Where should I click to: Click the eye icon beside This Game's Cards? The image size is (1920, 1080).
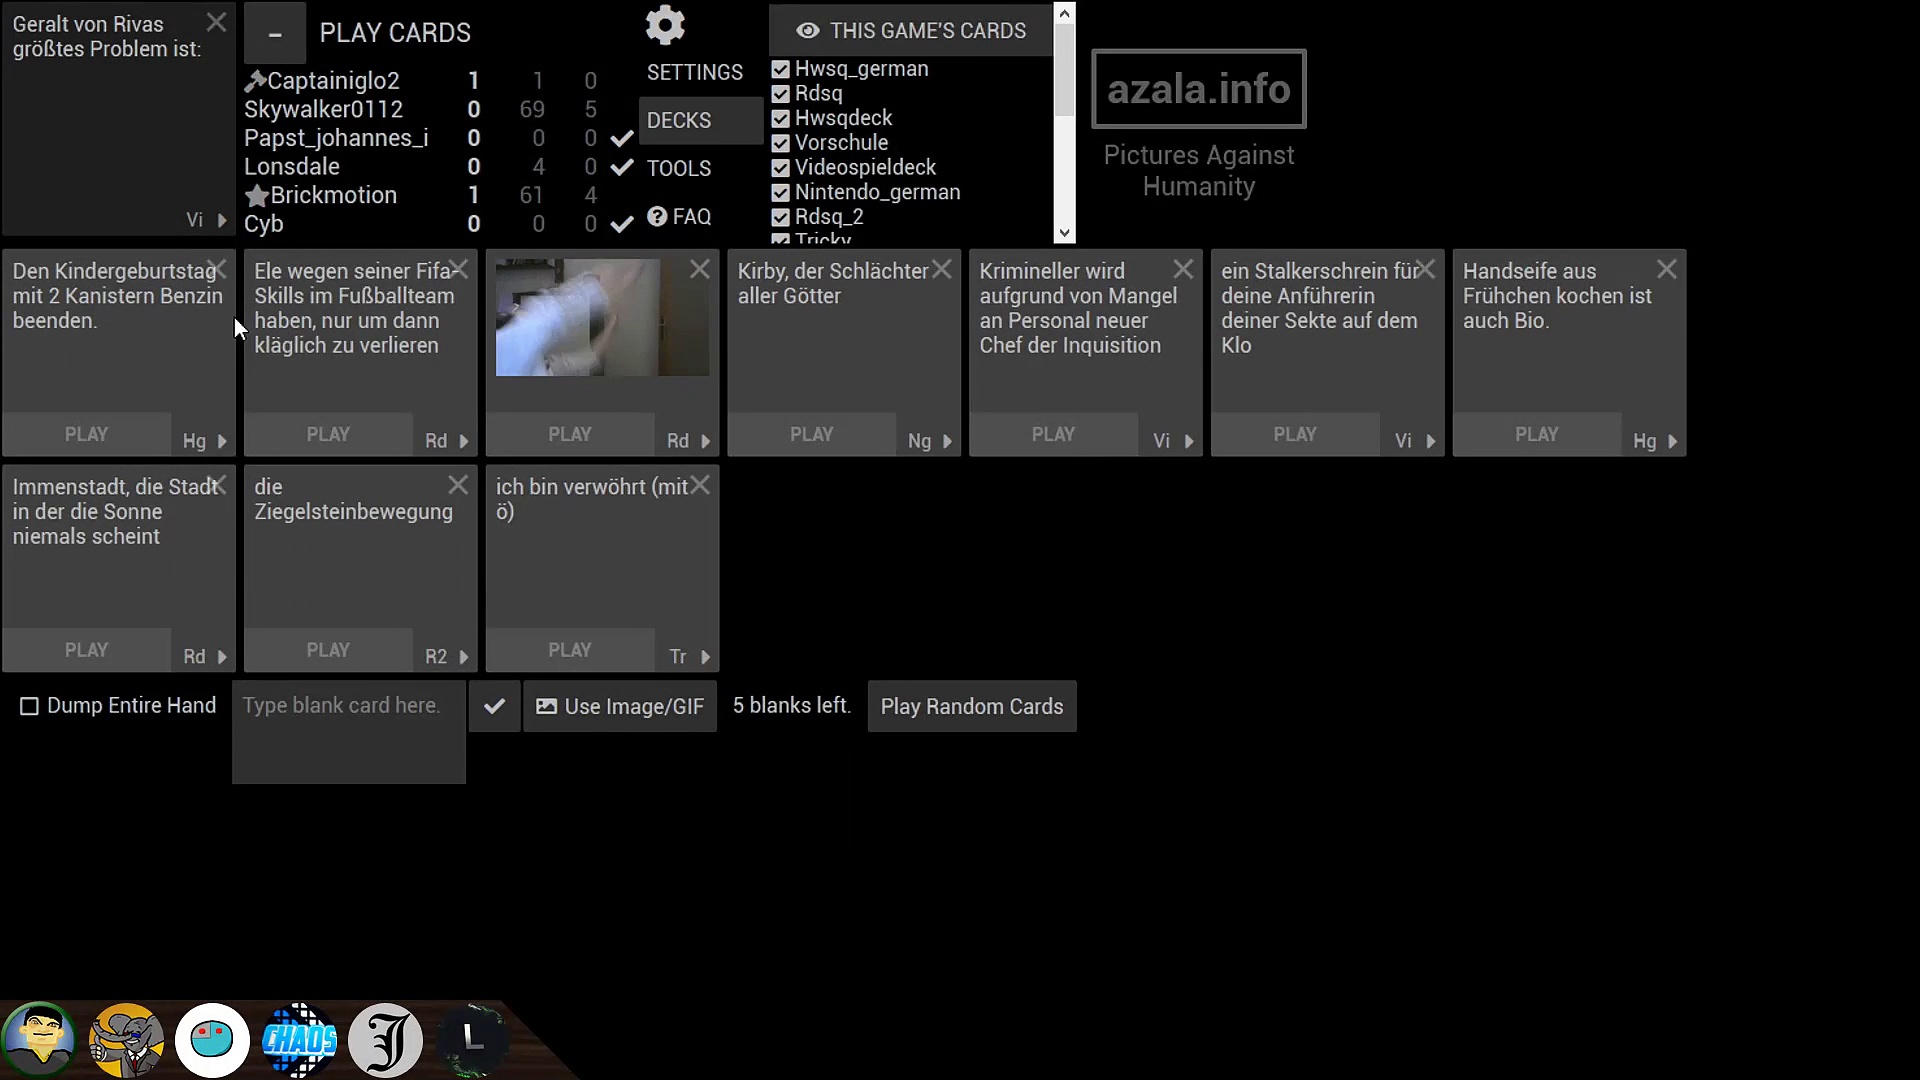[807, 31]
